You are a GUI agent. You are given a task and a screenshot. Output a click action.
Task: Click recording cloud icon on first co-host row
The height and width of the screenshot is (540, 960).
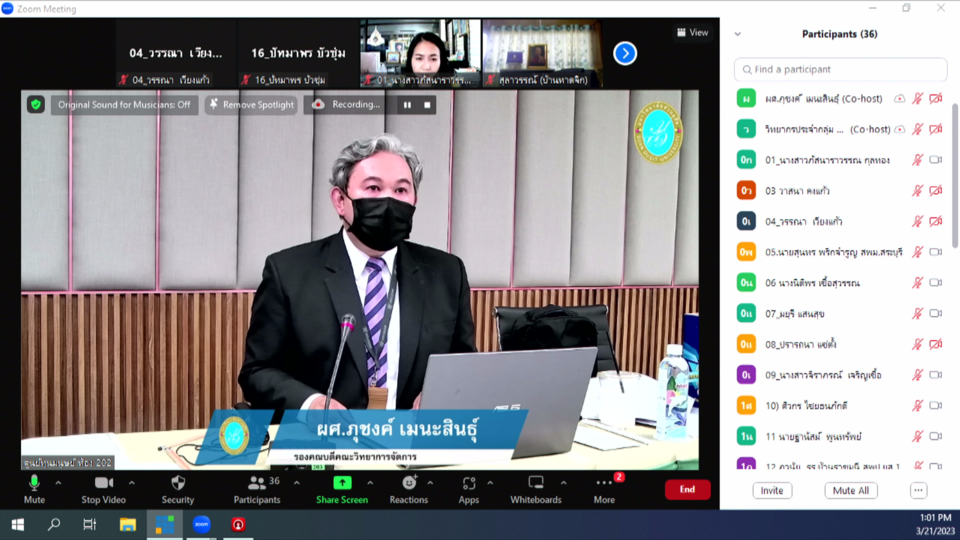tap(899, 99)
